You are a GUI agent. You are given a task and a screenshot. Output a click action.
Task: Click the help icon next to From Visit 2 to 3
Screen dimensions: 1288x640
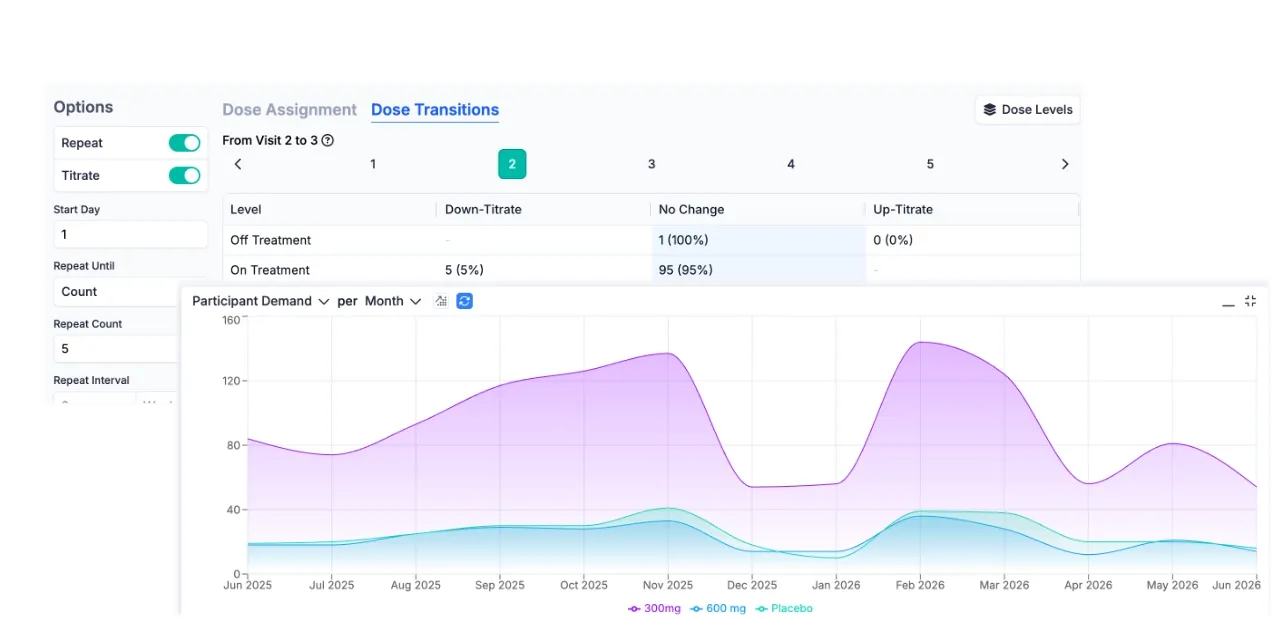click(x=327, y=141)
